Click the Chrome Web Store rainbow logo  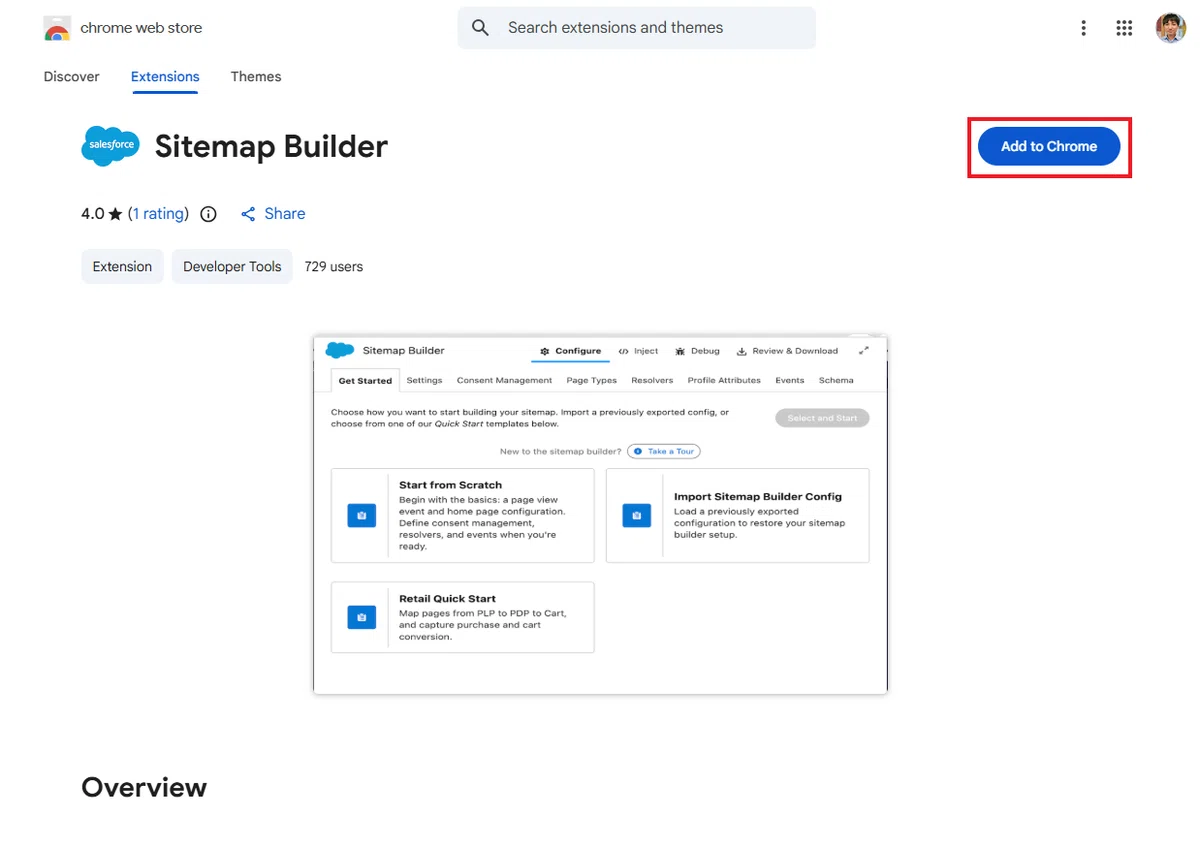[x=57, y=28]
